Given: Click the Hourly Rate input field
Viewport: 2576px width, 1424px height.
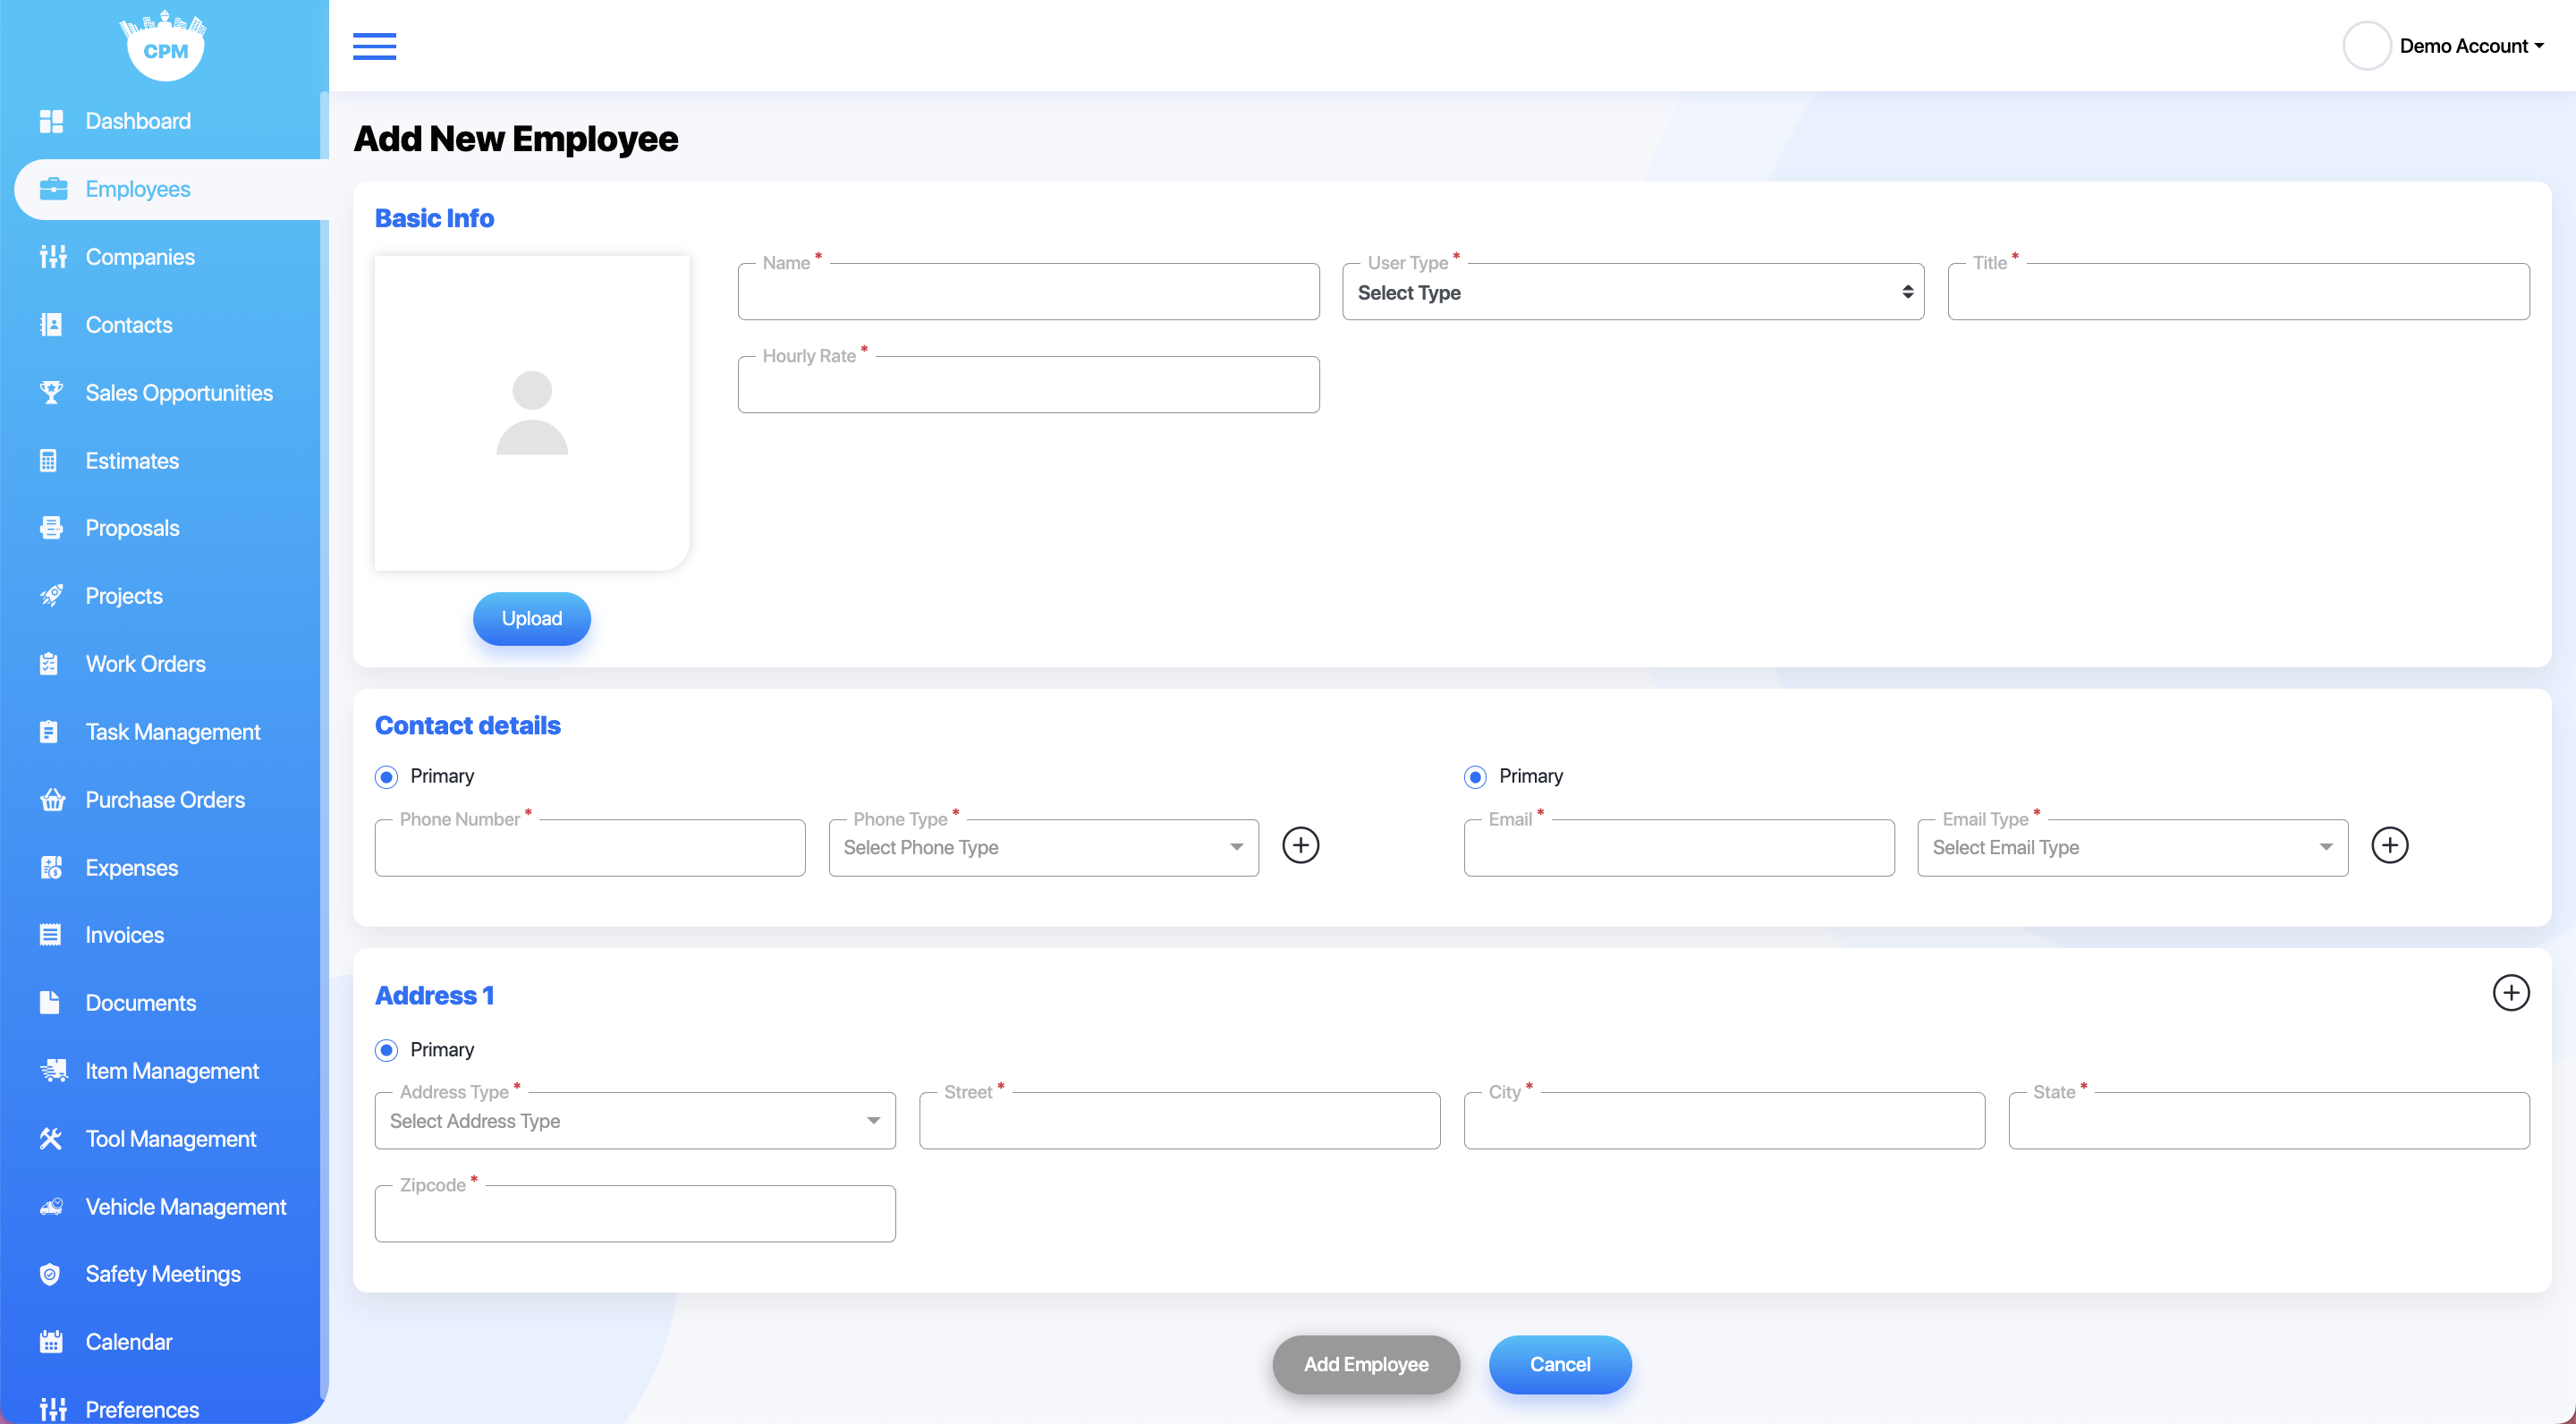Looking at the screenshot, I should coord(1028,385).
